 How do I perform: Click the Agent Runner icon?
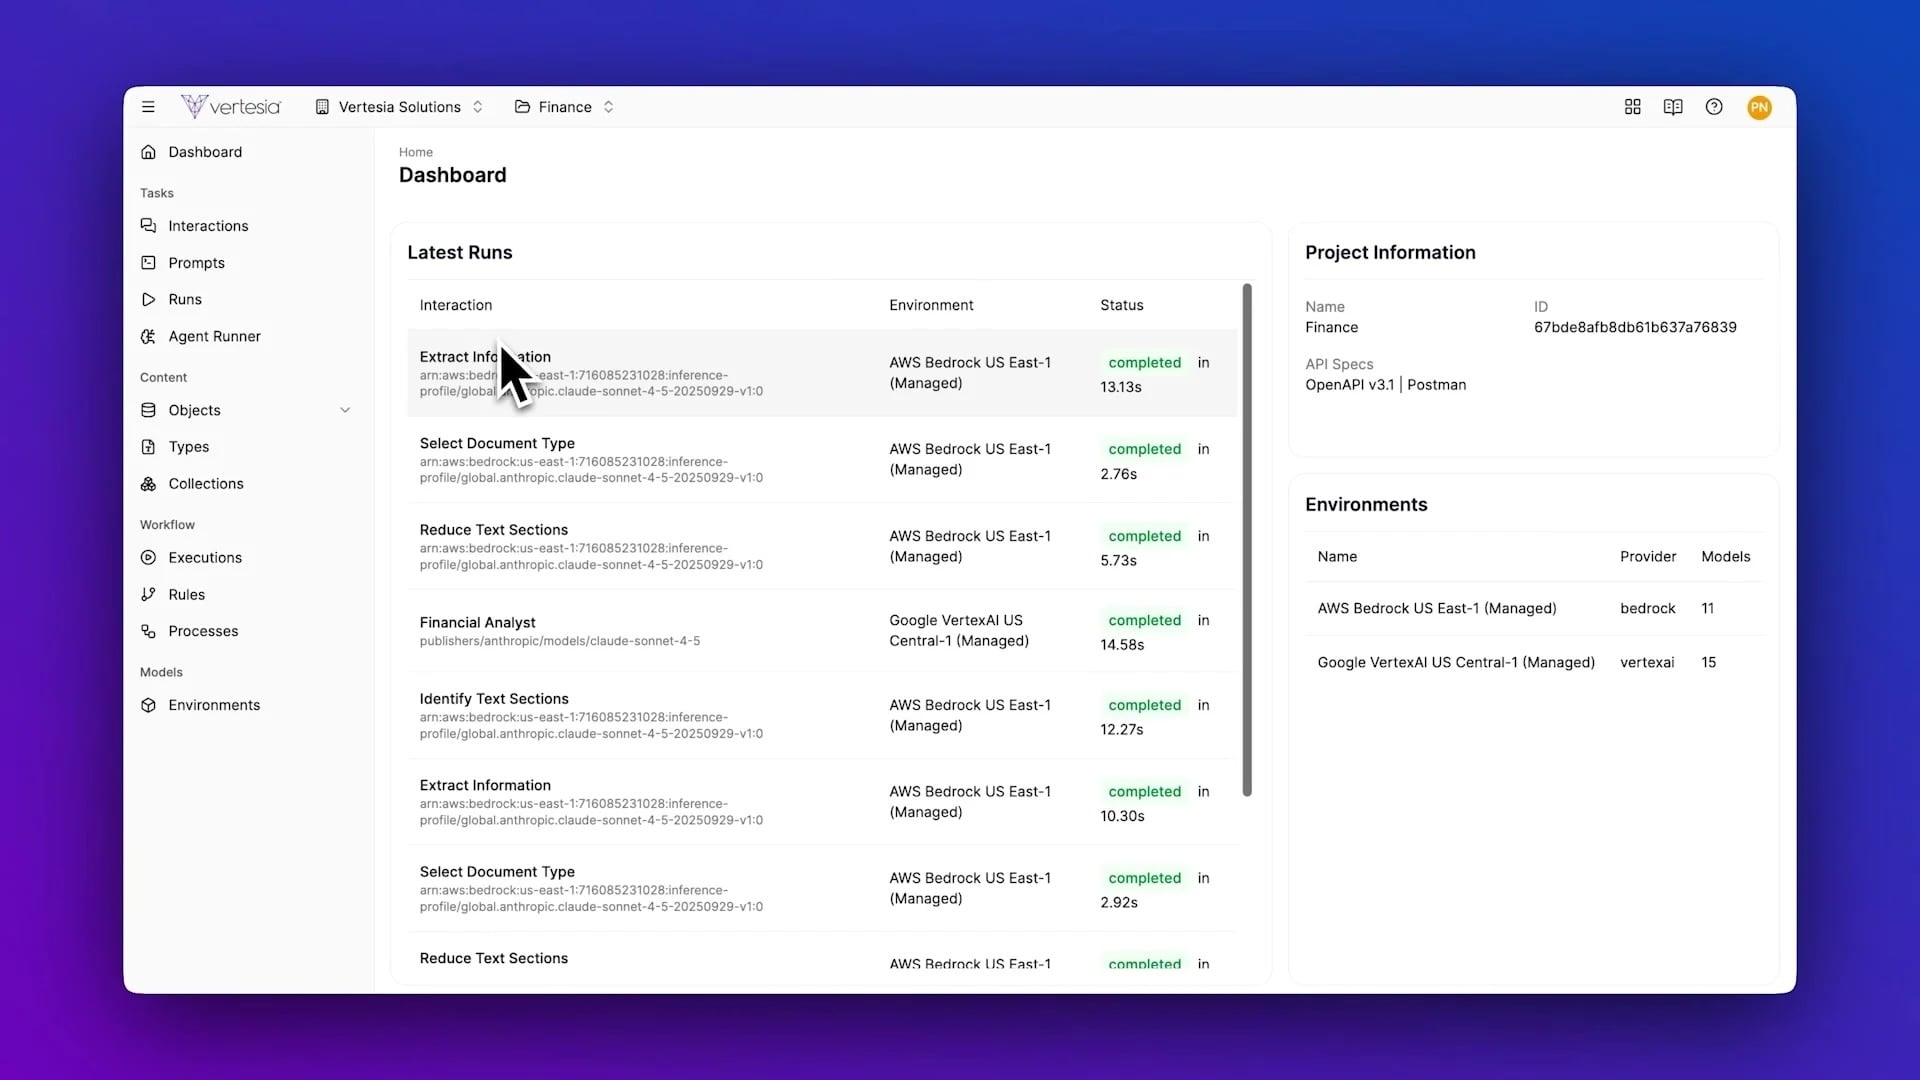tap(148, 336)
